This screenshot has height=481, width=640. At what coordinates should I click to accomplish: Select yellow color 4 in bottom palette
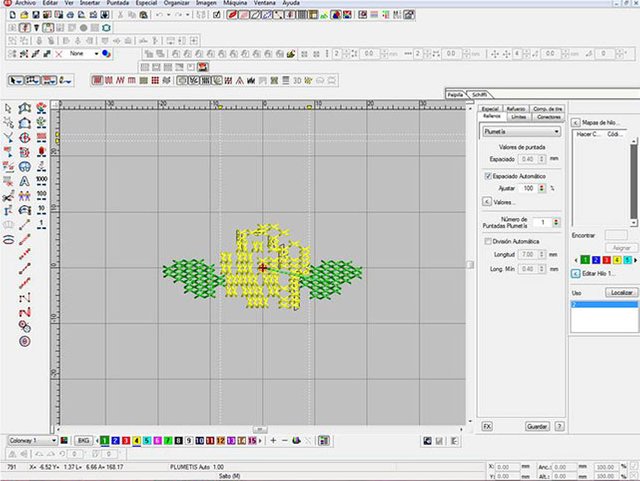[x=137, y=441]
